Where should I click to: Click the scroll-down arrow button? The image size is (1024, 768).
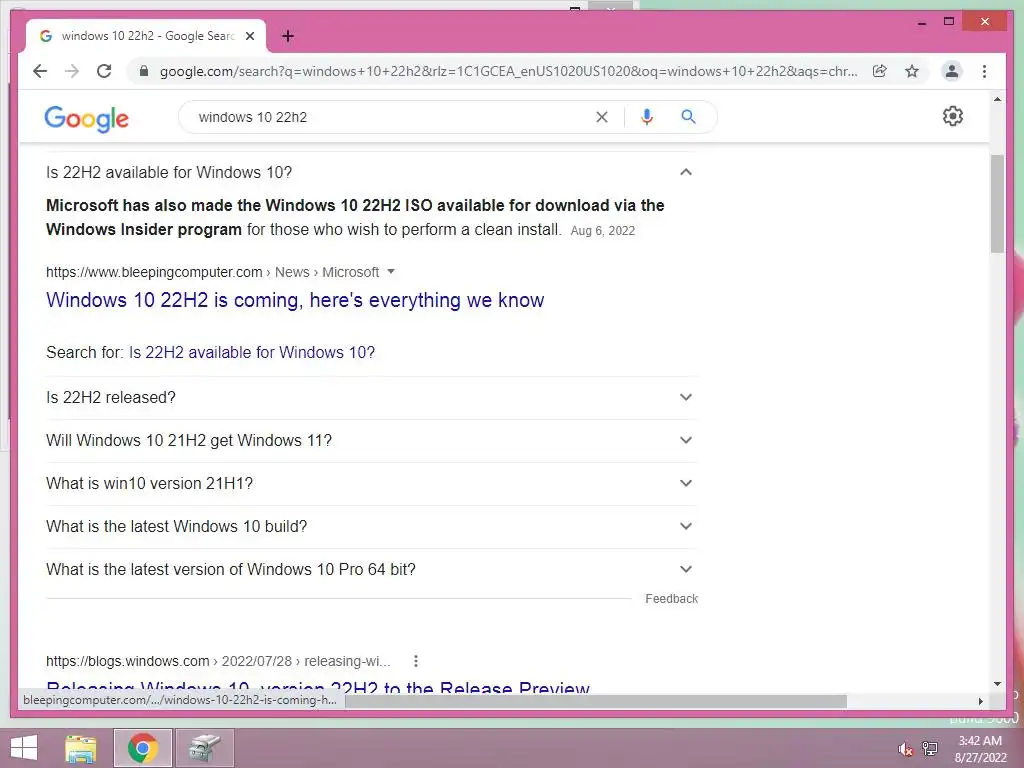pos(997,684)
